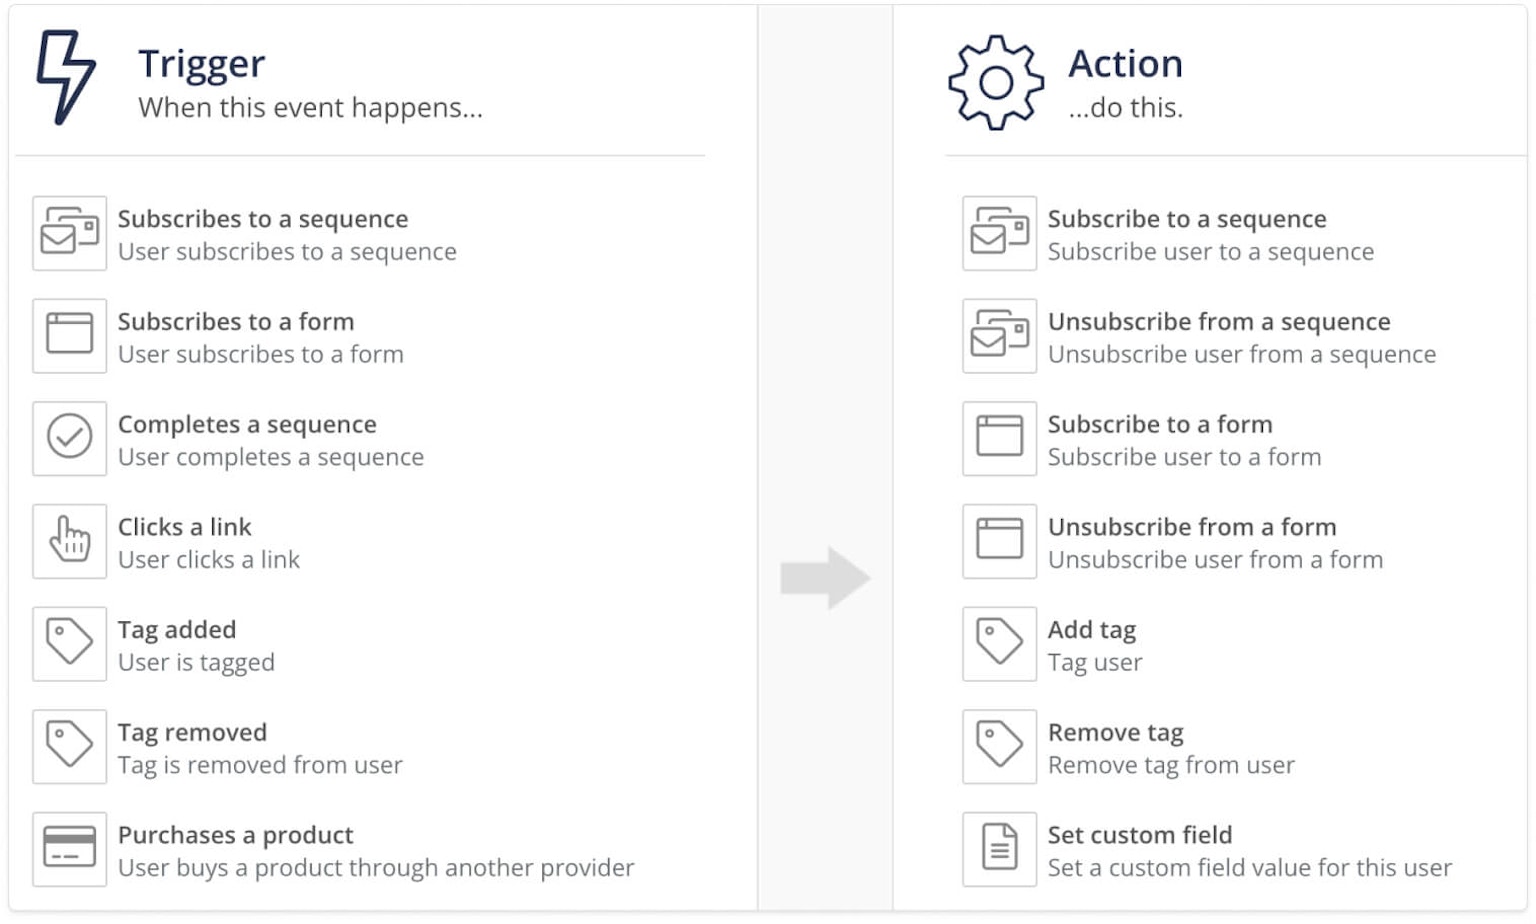Choose the Add tag action
Image resolution: width=1536 pixels, height=924 pixels.
pos(1091,630)
